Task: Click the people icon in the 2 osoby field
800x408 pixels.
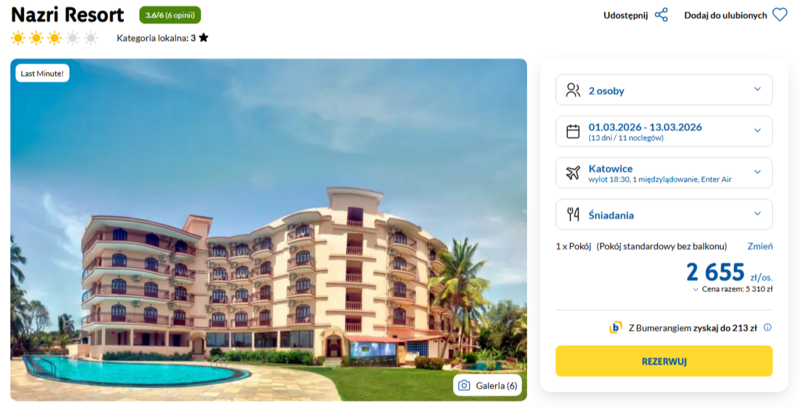Action: pyautogui.click(x=573, y=90)
